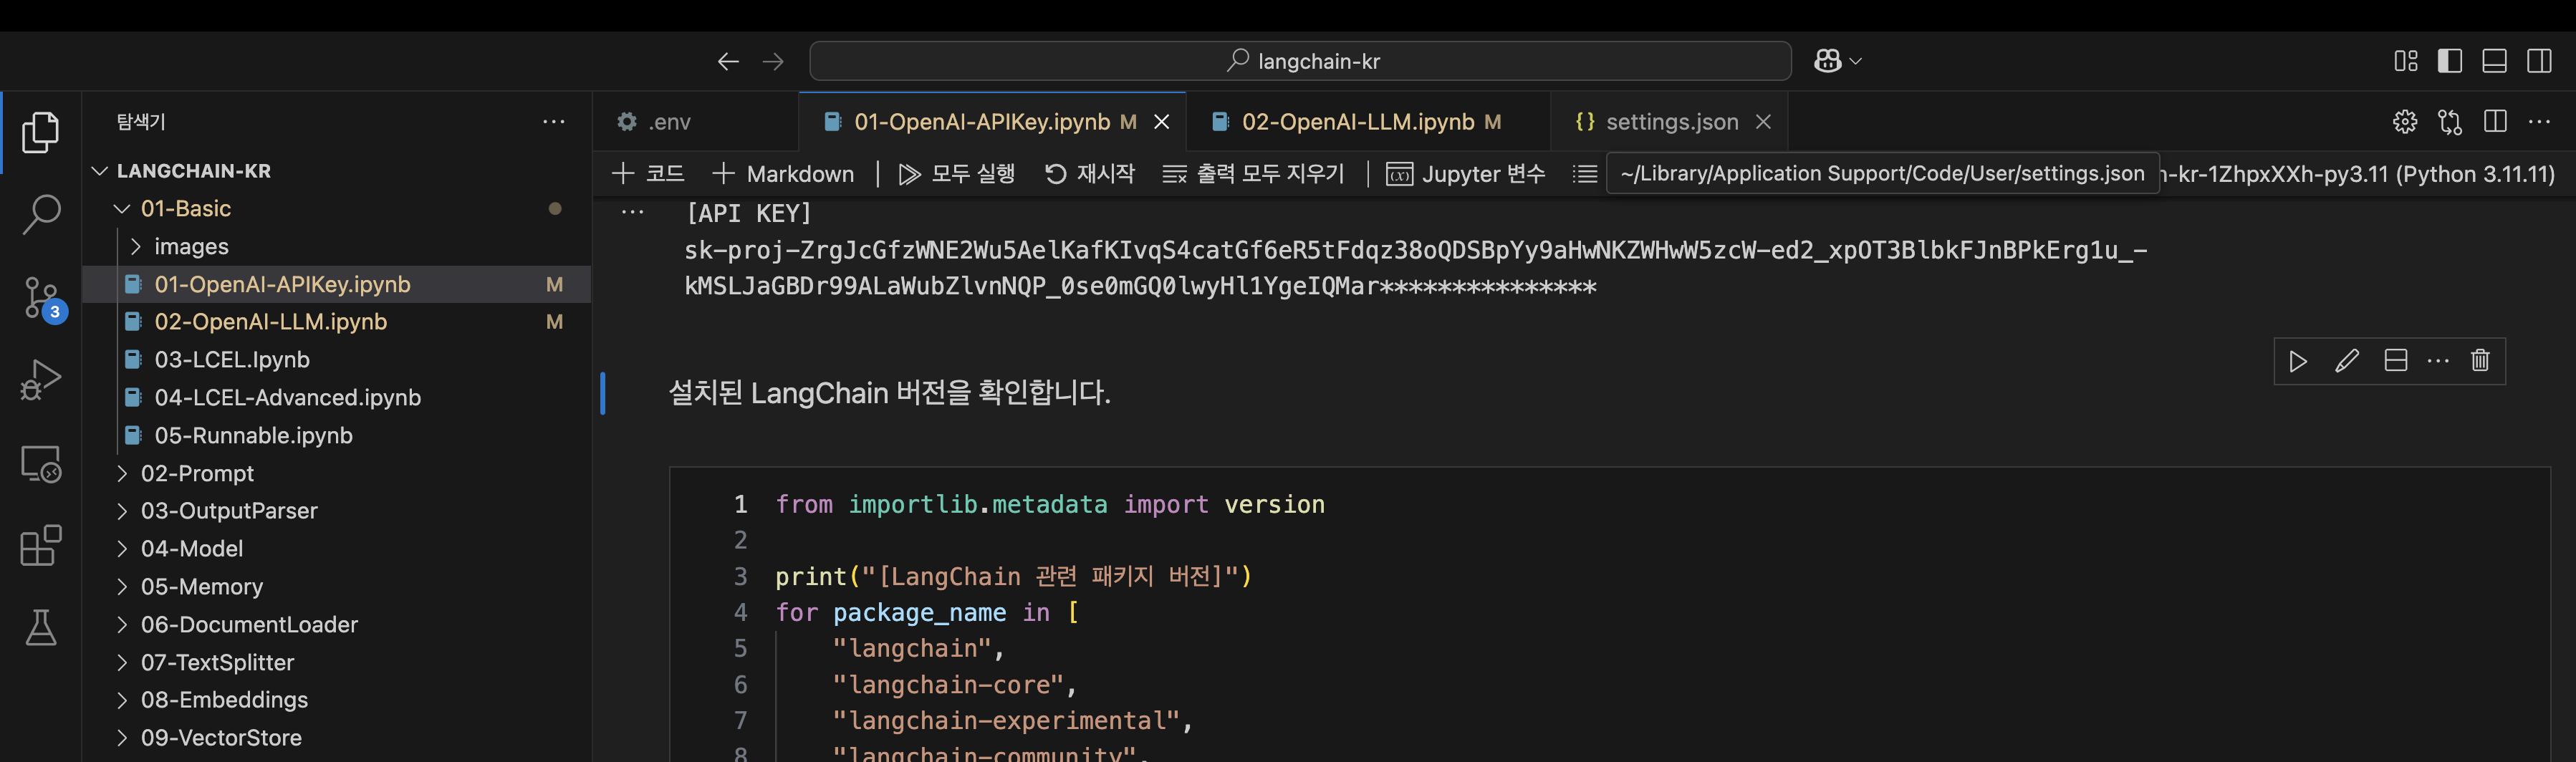Switch to 02-OpenAI-LLM.ipynb tab
The width and height of the screenshot is (2576, 762).
(1368, 122)
